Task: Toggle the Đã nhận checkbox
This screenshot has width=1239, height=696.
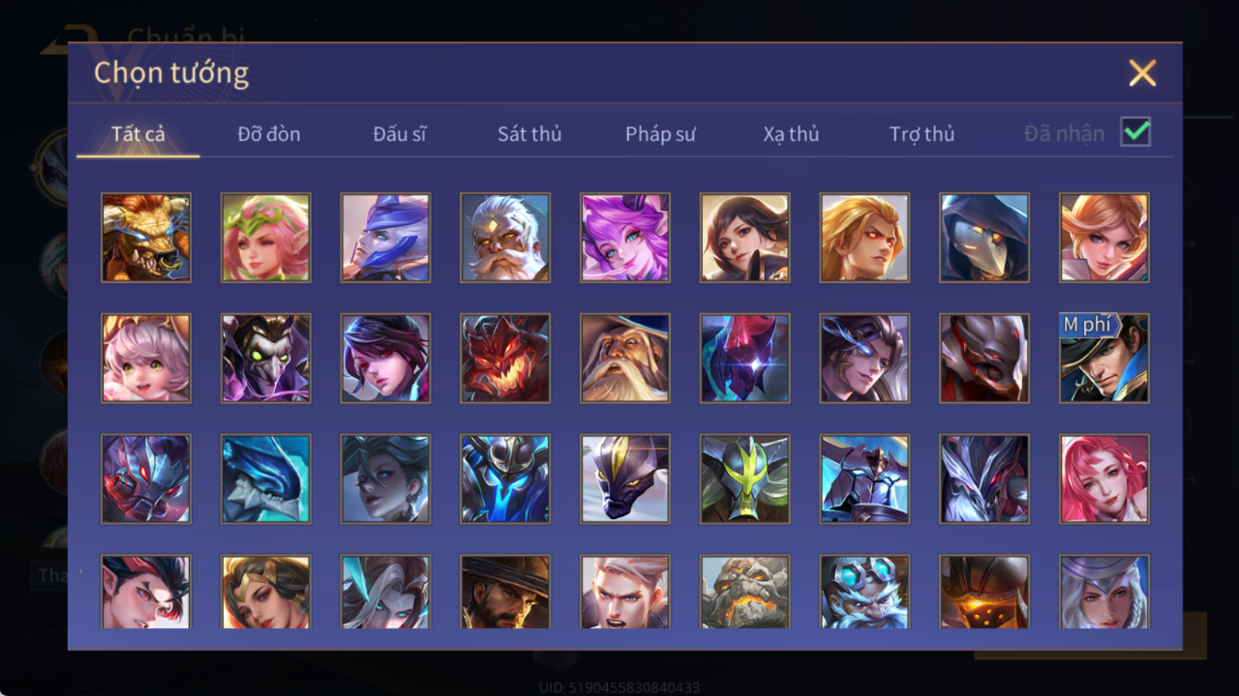Action: 1135,132
